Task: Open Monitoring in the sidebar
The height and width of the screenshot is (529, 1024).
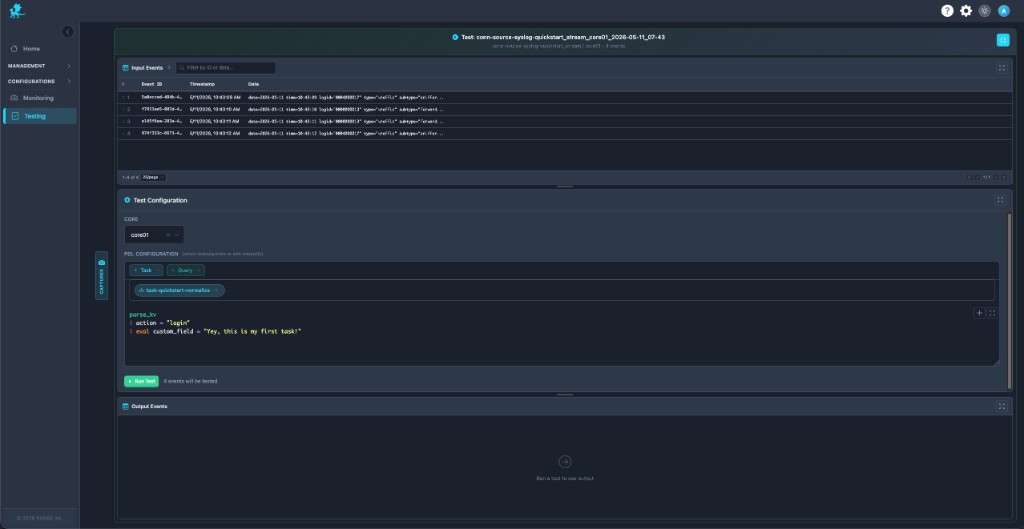Action: pyautogui.click(x=38, y=98)
